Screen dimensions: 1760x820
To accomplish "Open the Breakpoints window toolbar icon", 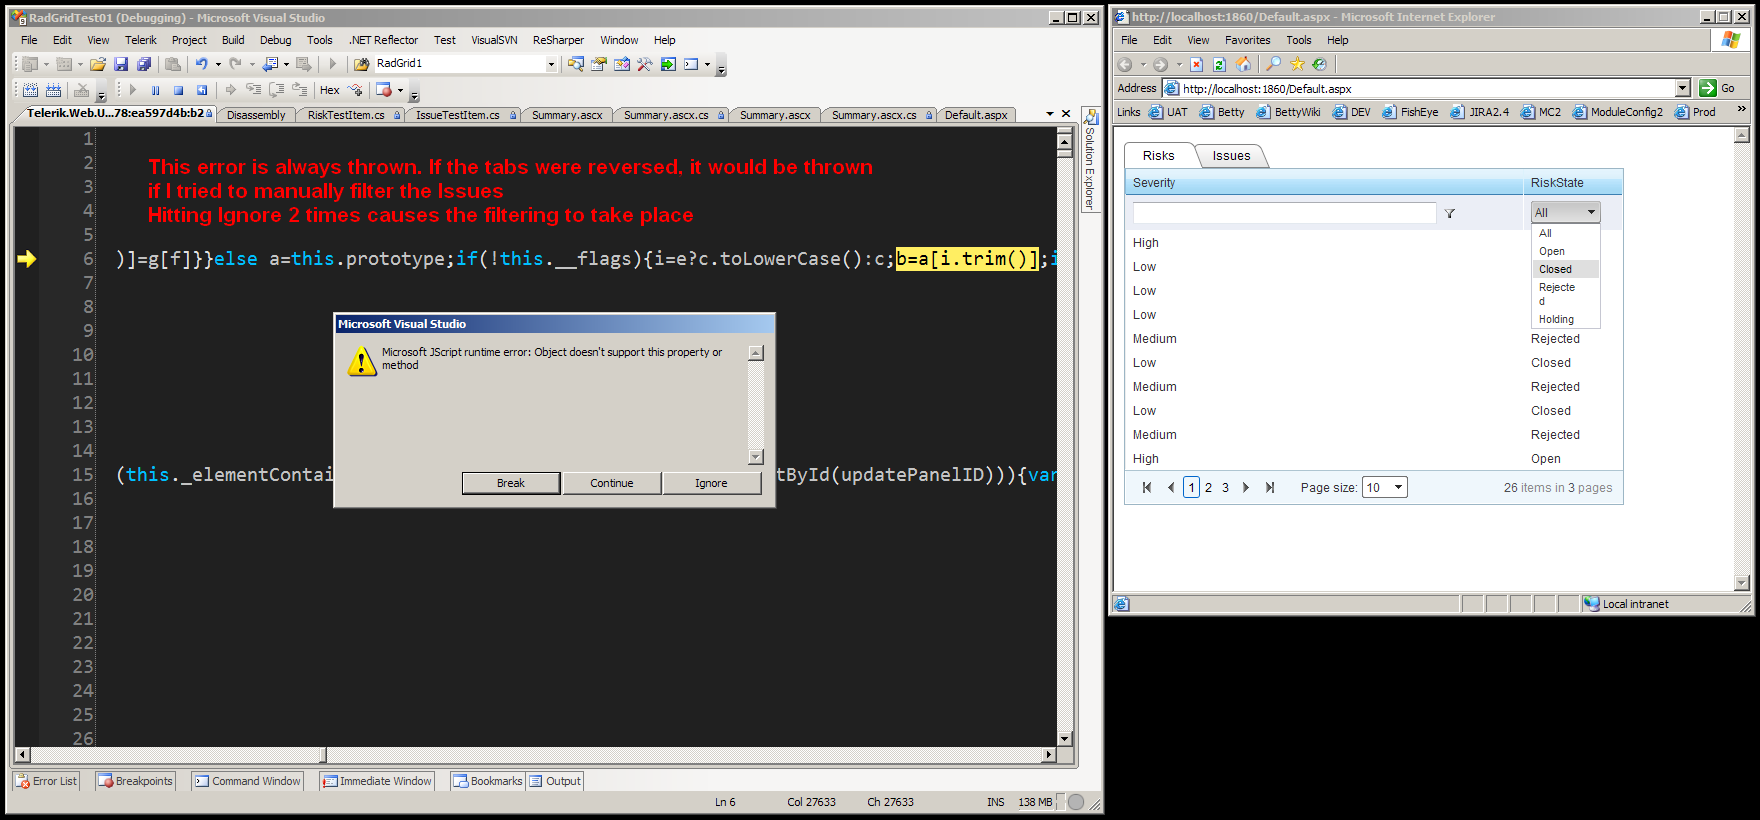I will [x=384, y=90].
